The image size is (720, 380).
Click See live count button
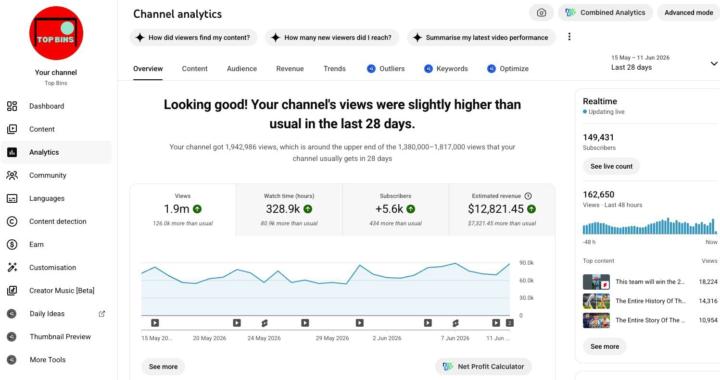pyautogui.click(x=611, y=166)
